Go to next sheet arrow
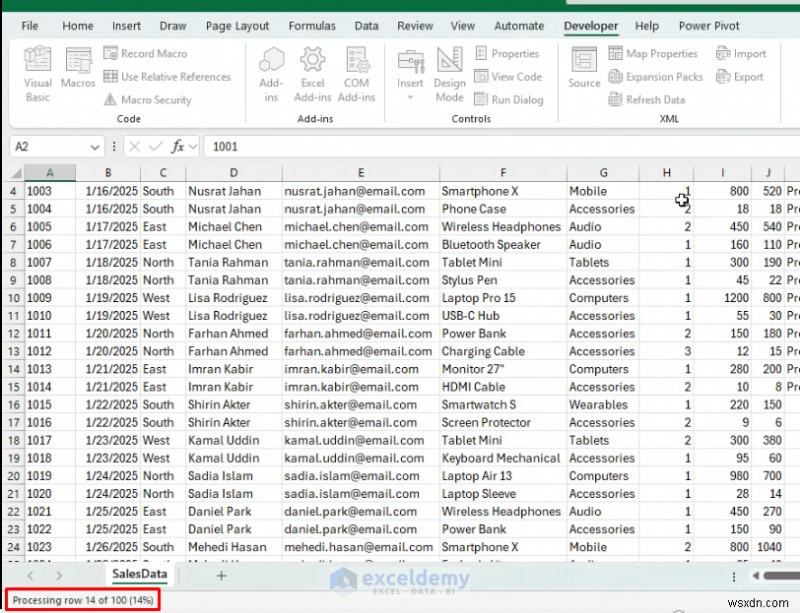The image size is (800, 613). pos(59,576)
